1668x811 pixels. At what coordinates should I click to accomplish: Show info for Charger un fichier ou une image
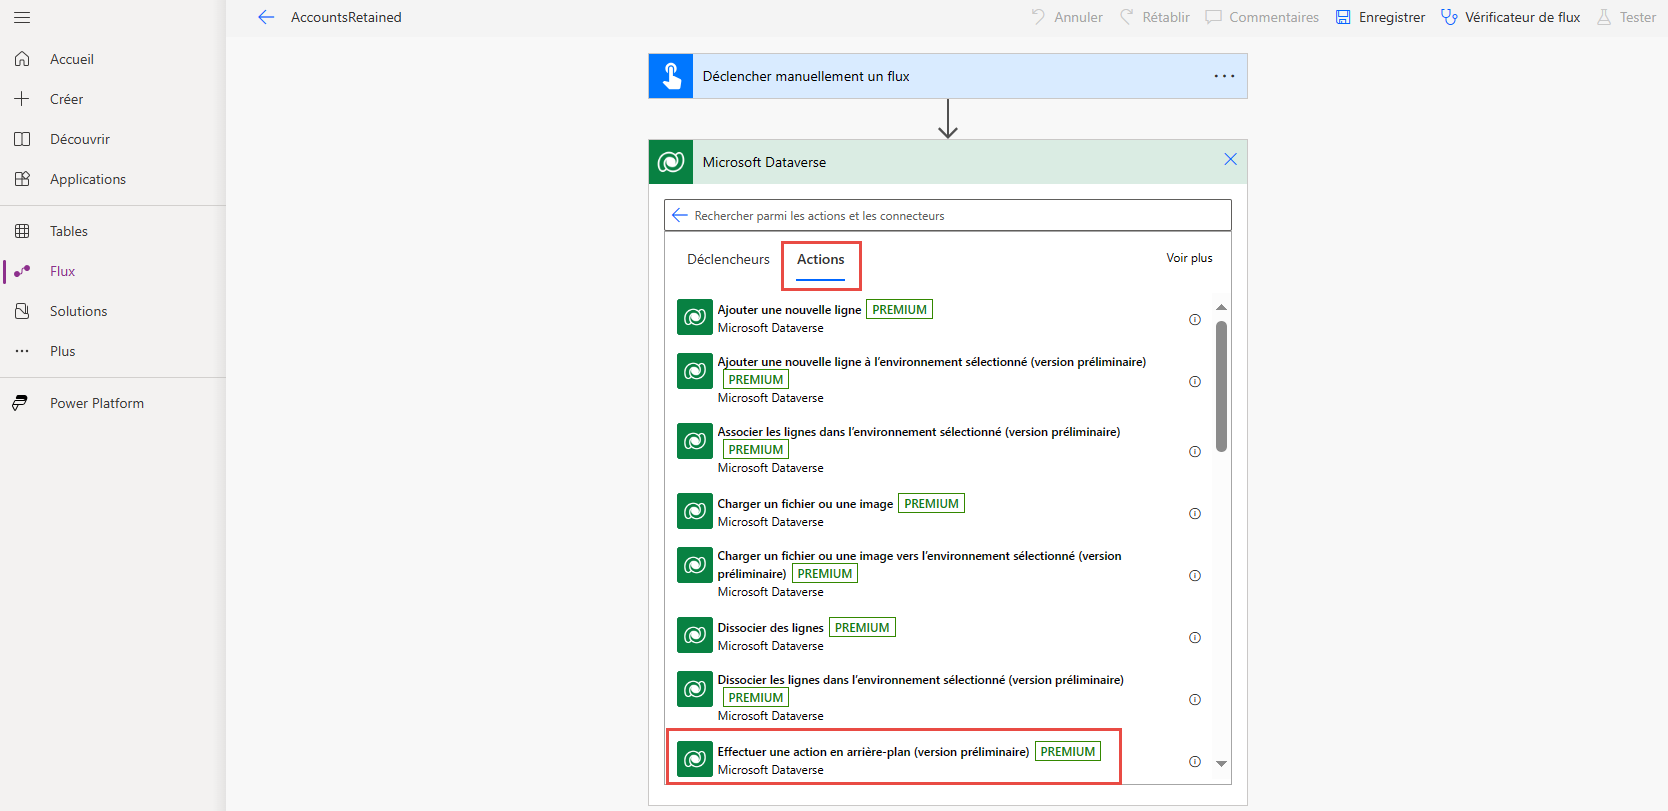(1195, 514)
